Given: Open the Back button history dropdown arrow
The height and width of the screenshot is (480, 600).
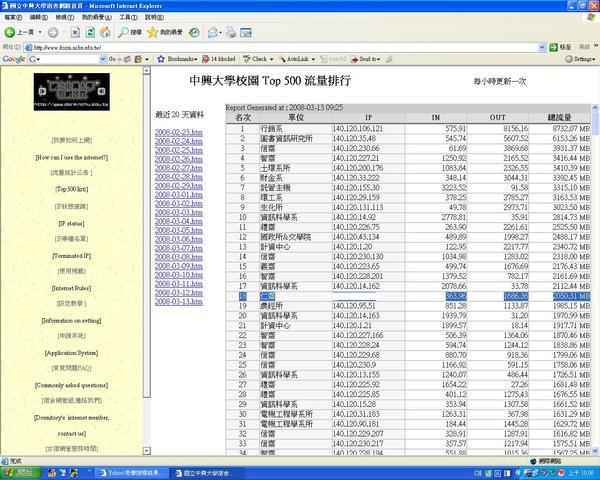Looking at the screenshot, I should pos(40,33).
